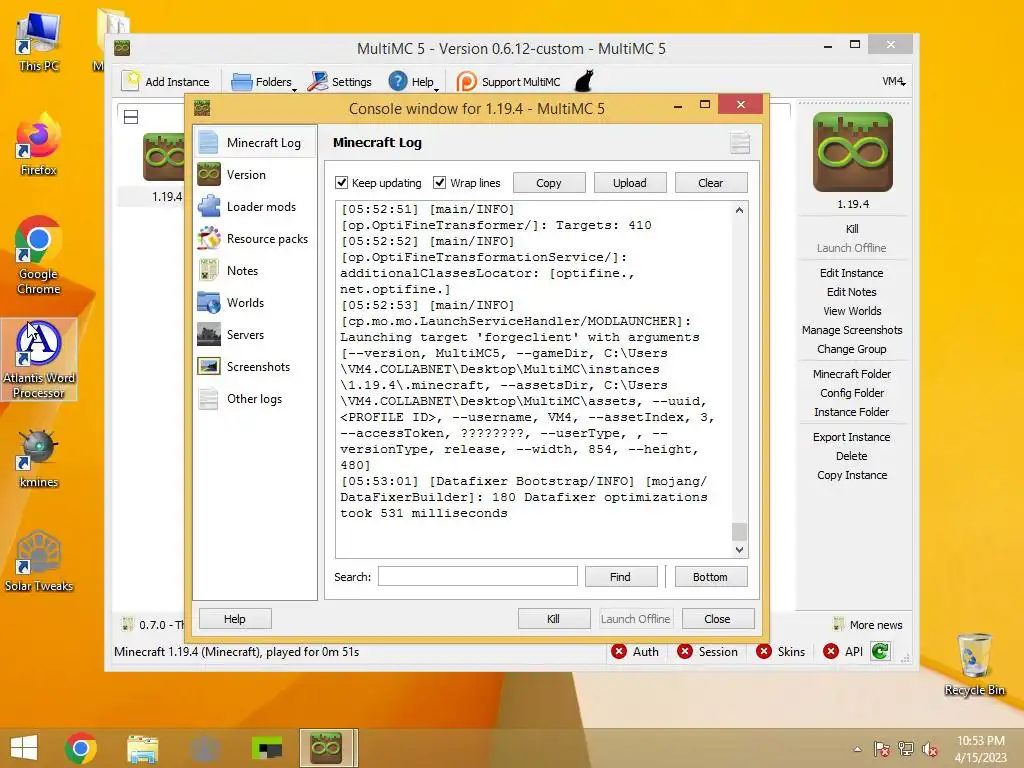The image size is (1024, 768).
Task: Open the Screenshots page
Action: click(x=255, y=366)
